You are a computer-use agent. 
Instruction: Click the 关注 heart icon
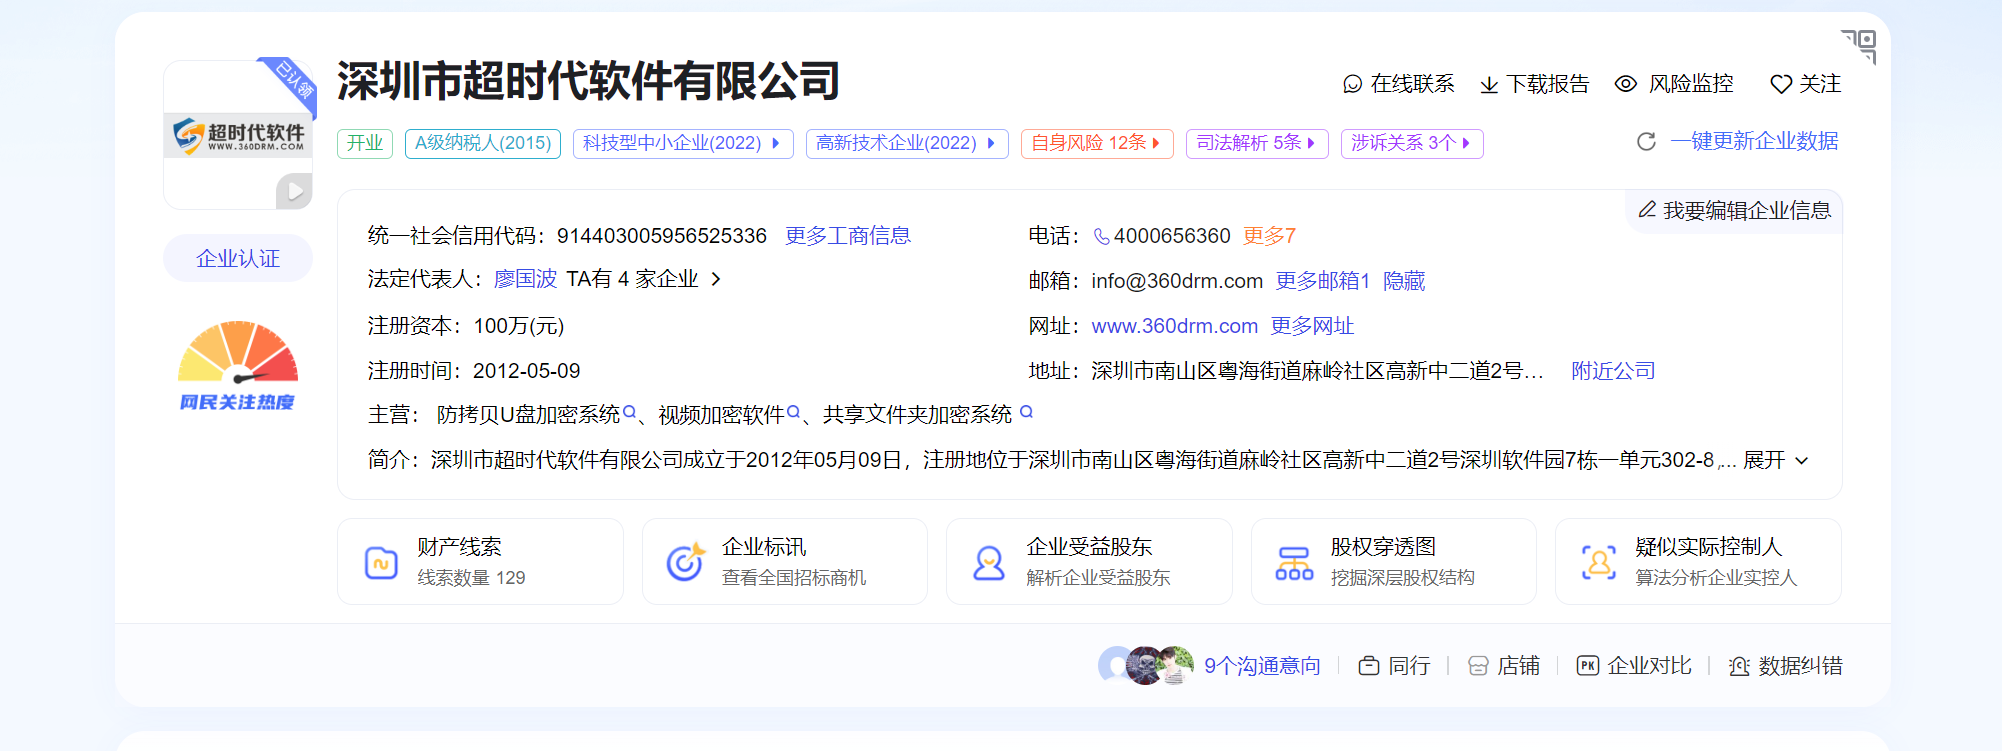pyautogui.click(x=1781, y=84)
